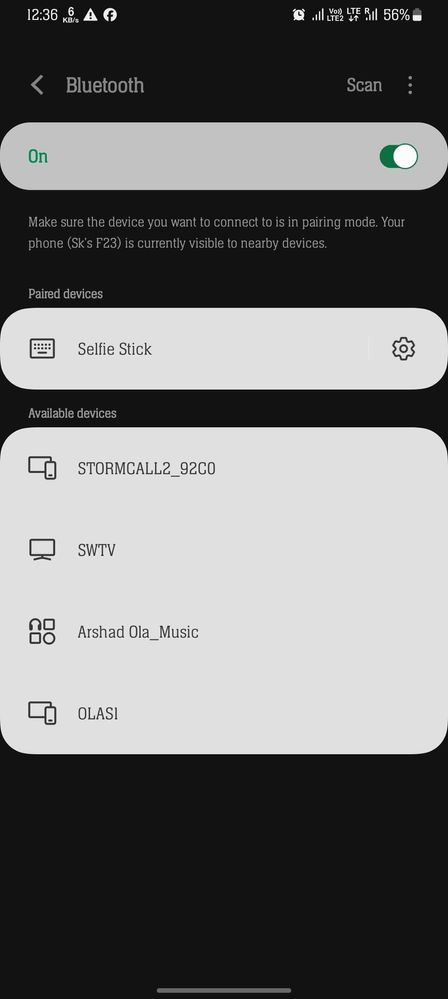Tap the Arshad Ola_Music headphone icon

(42, 631)
